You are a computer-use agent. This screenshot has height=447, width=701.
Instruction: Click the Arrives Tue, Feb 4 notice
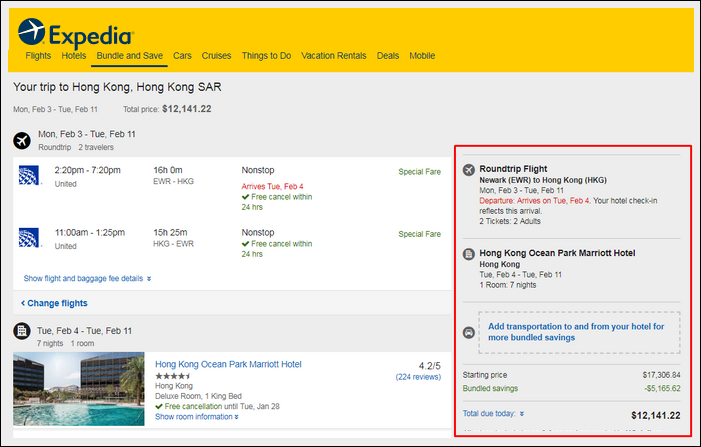click(272, 186)
